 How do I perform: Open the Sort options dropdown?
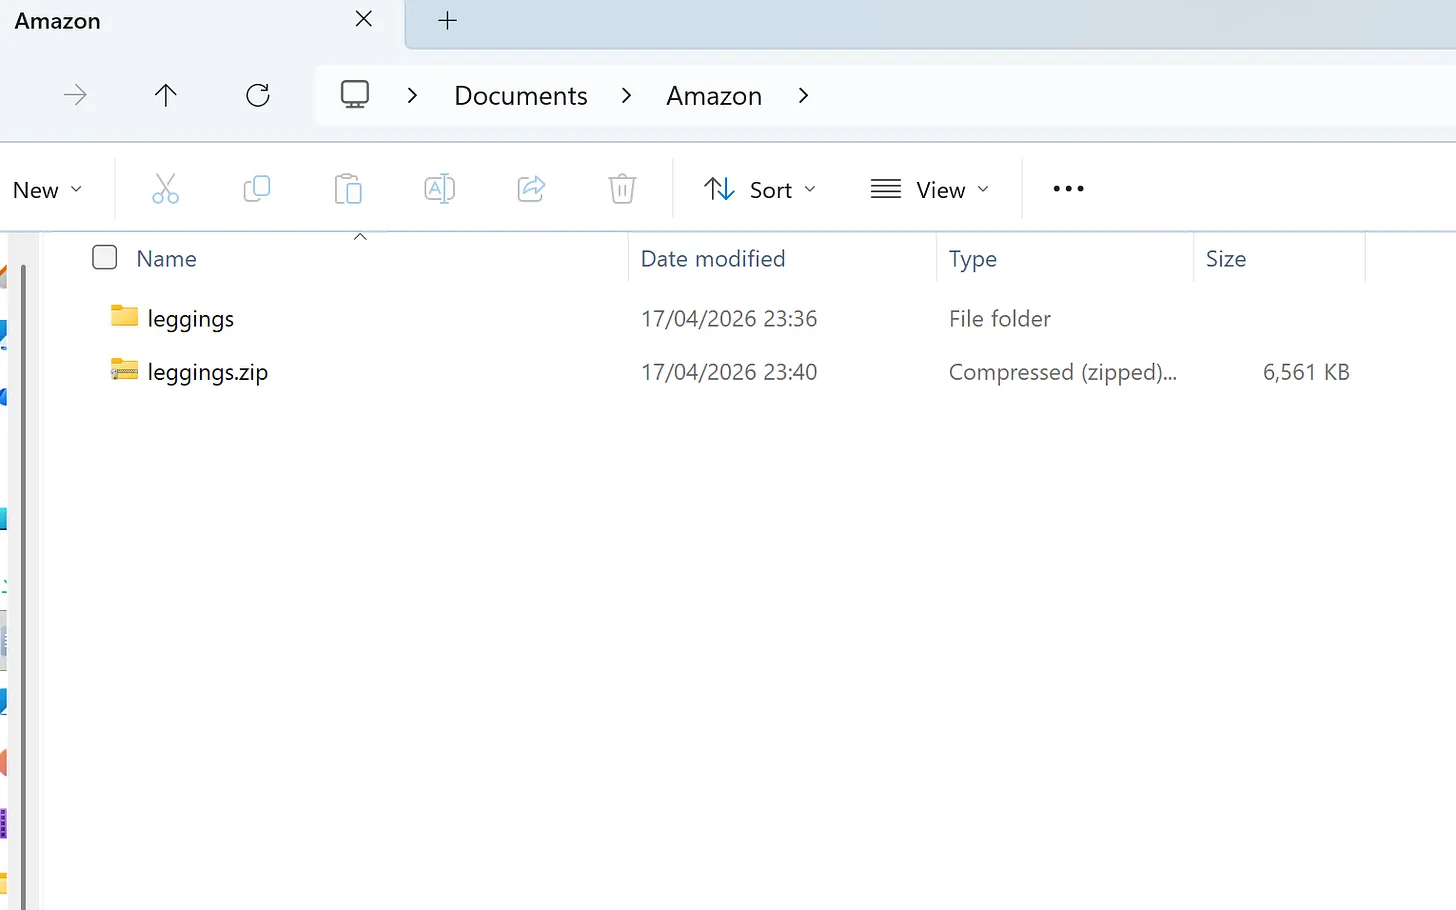click(x=760, y=190)
